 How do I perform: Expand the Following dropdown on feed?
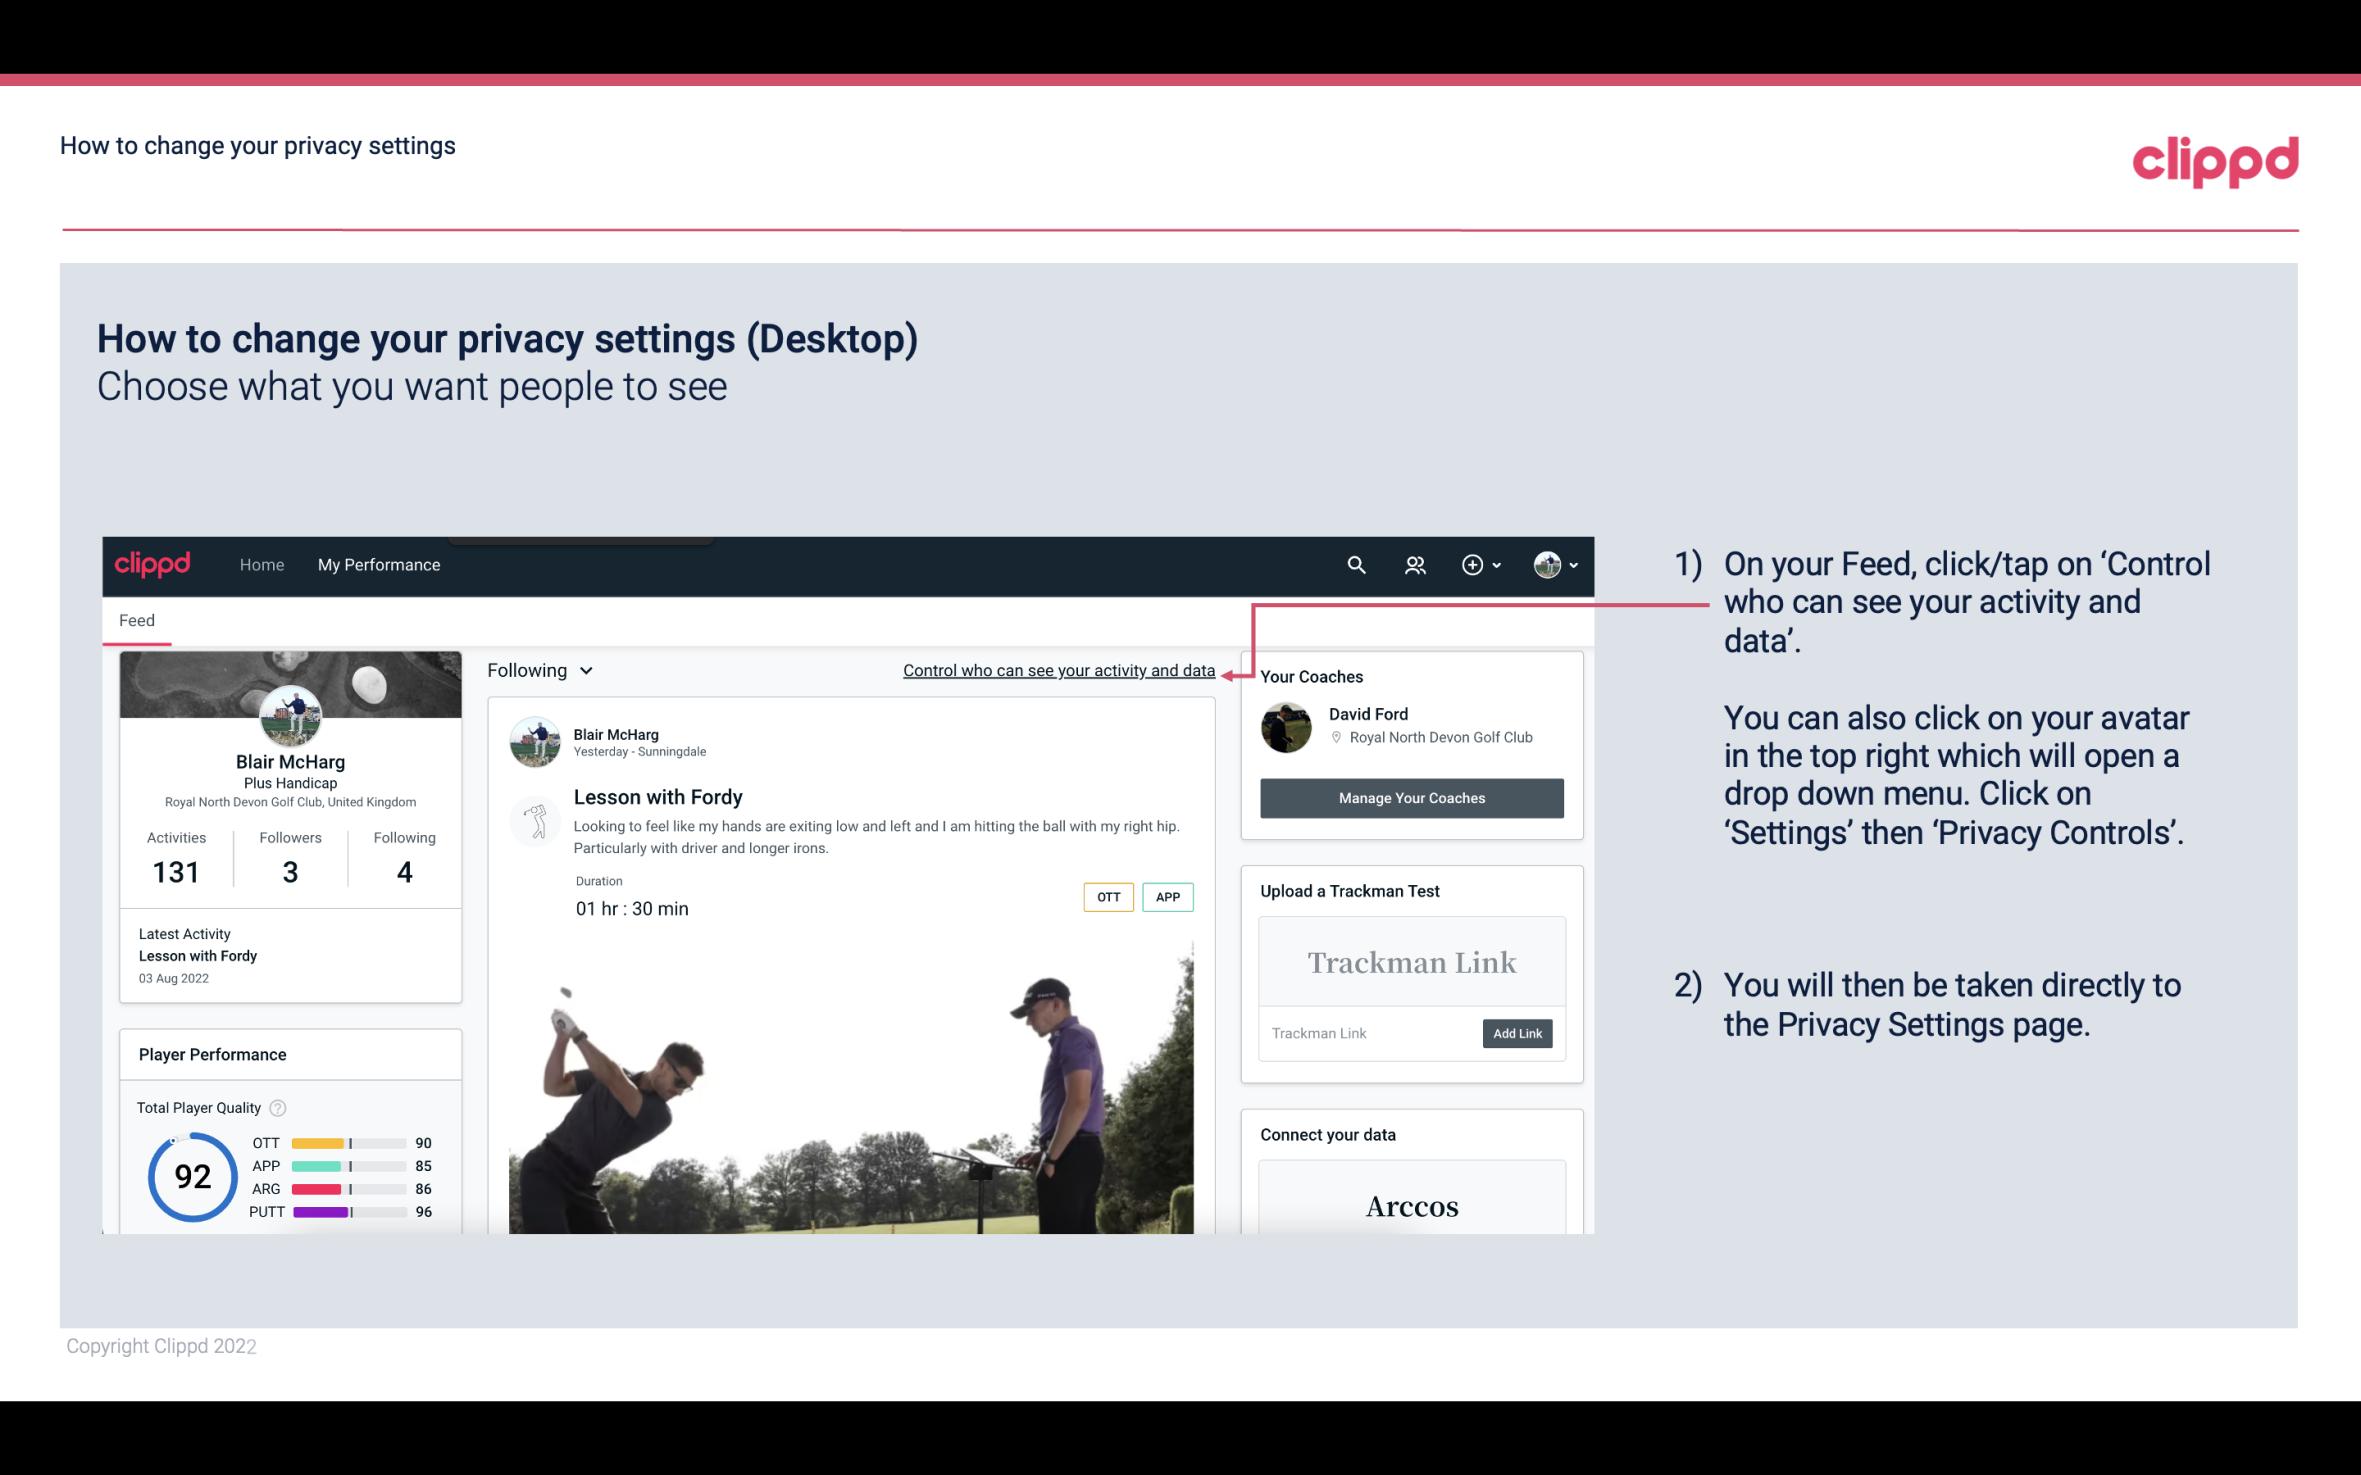[537, 668]
